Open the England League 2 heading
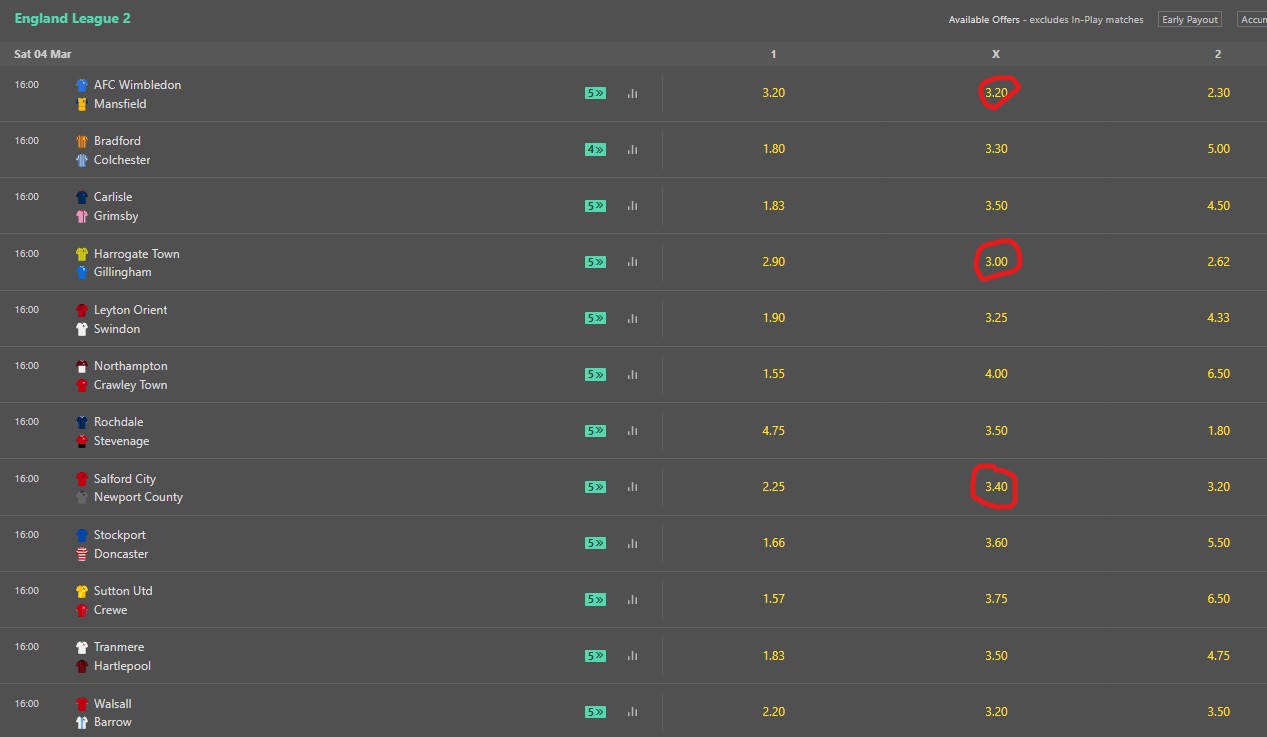 click(72, 19)
